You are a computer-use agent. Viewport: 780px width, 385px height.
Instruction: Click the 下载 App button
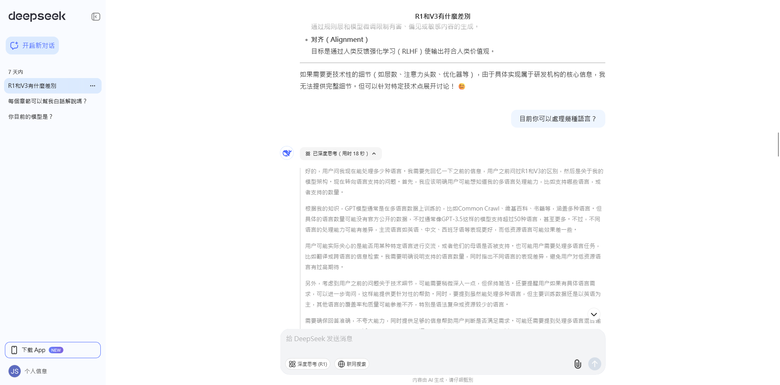(x=53, y=350)
